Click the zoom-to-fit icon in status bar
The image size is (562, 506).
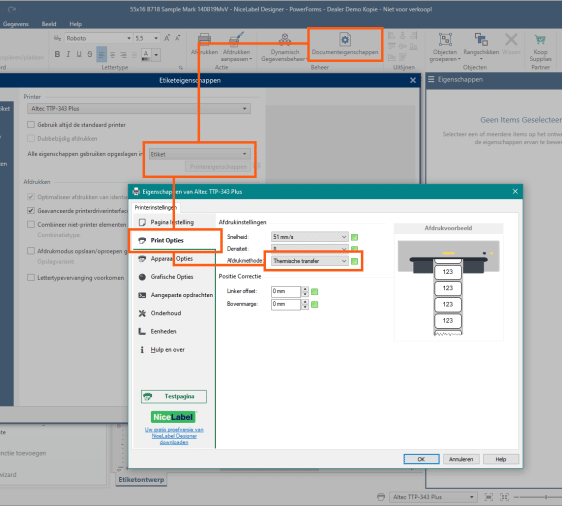[x=489, y=497]
